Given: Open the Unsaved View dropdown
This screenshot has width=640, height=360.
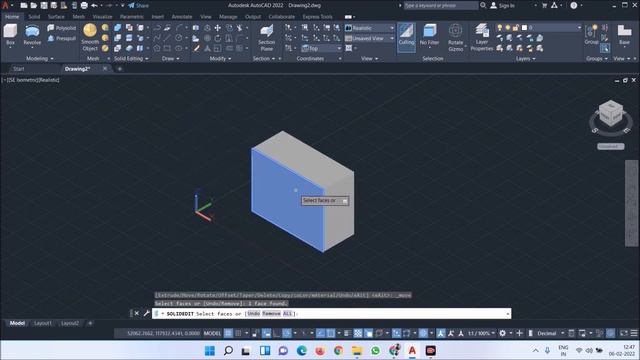Looking at the screenshot, I should pos(370,38).
